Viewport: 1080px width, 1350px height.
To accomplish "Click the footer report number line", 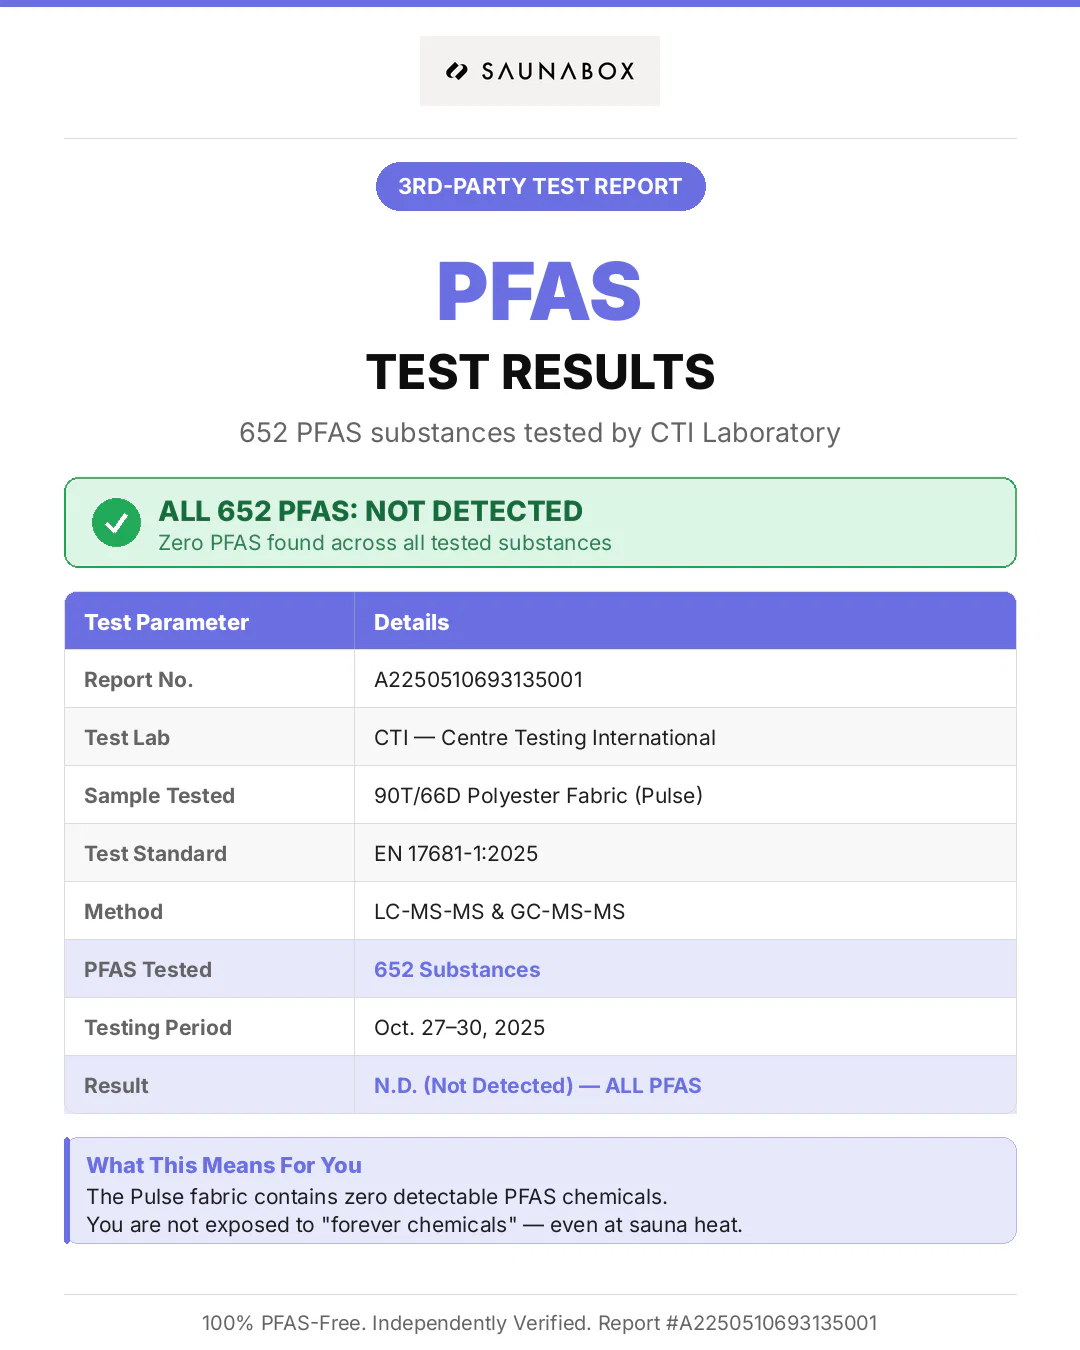I will (x=540, y=1323).
